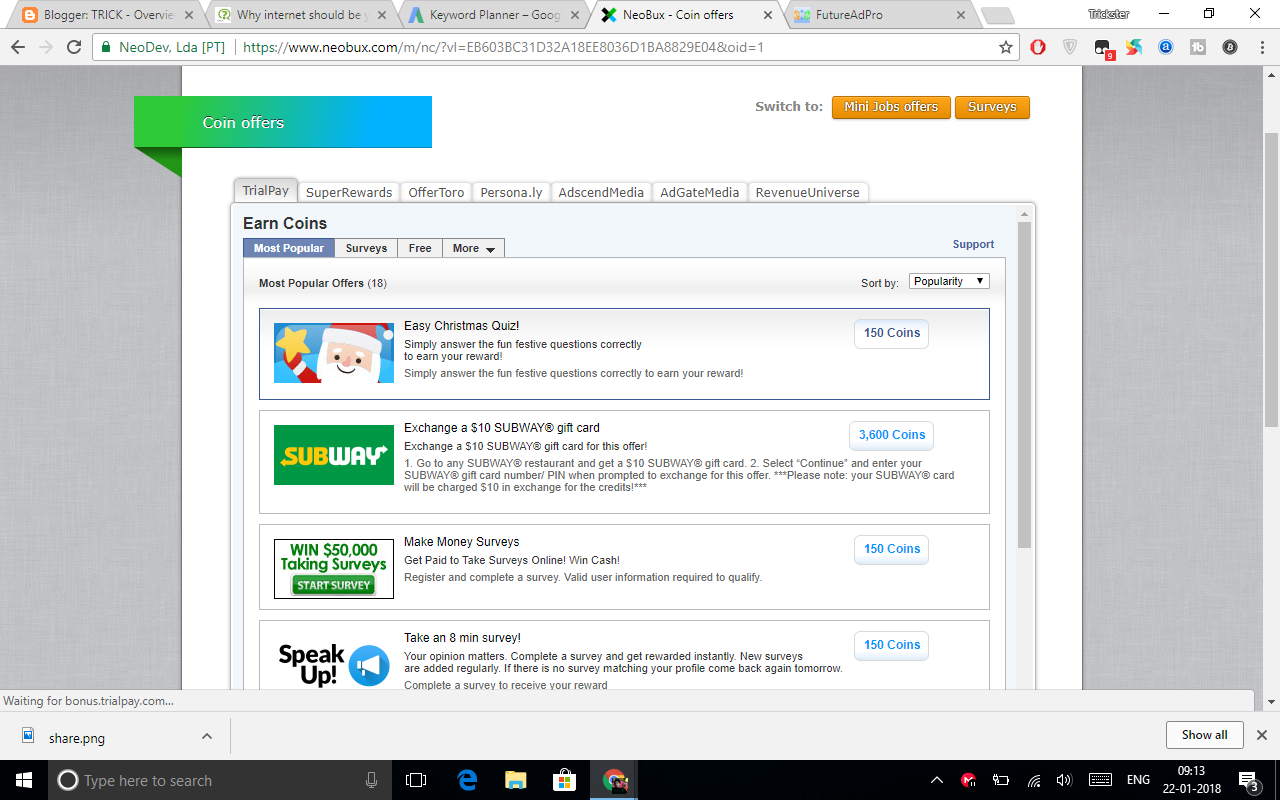1280x800 pixels.
Task: Switch to the Persona.ly tab
Action: [511, 192]
